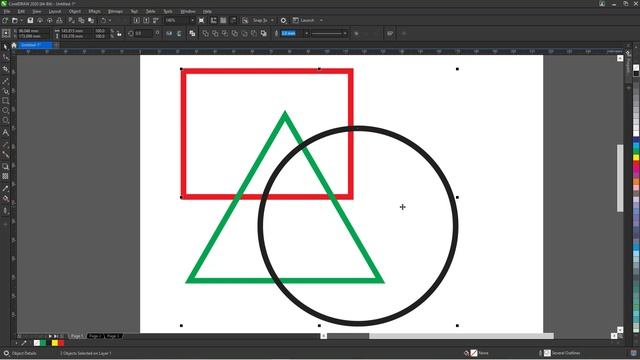Screen dimensions: 640x360
Task: Click the Import icon
Action: (x=136, y=20)
